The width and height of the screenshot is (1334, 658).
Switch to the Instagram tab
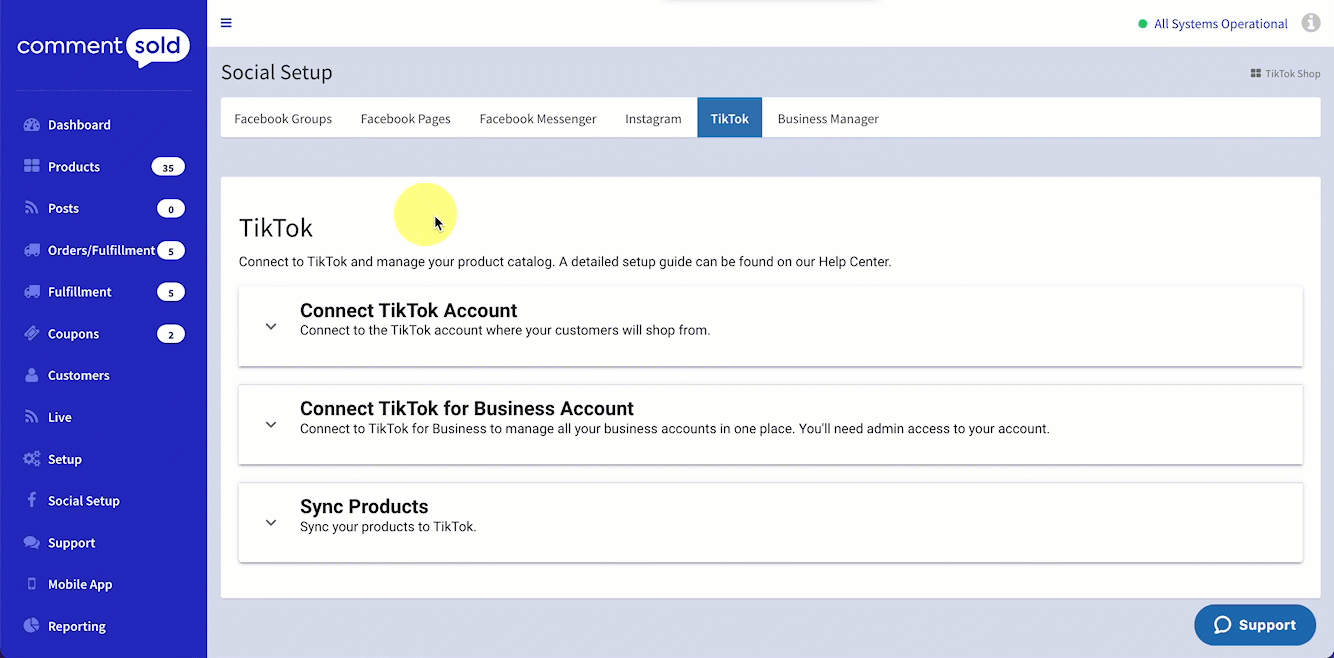point(653,118)
